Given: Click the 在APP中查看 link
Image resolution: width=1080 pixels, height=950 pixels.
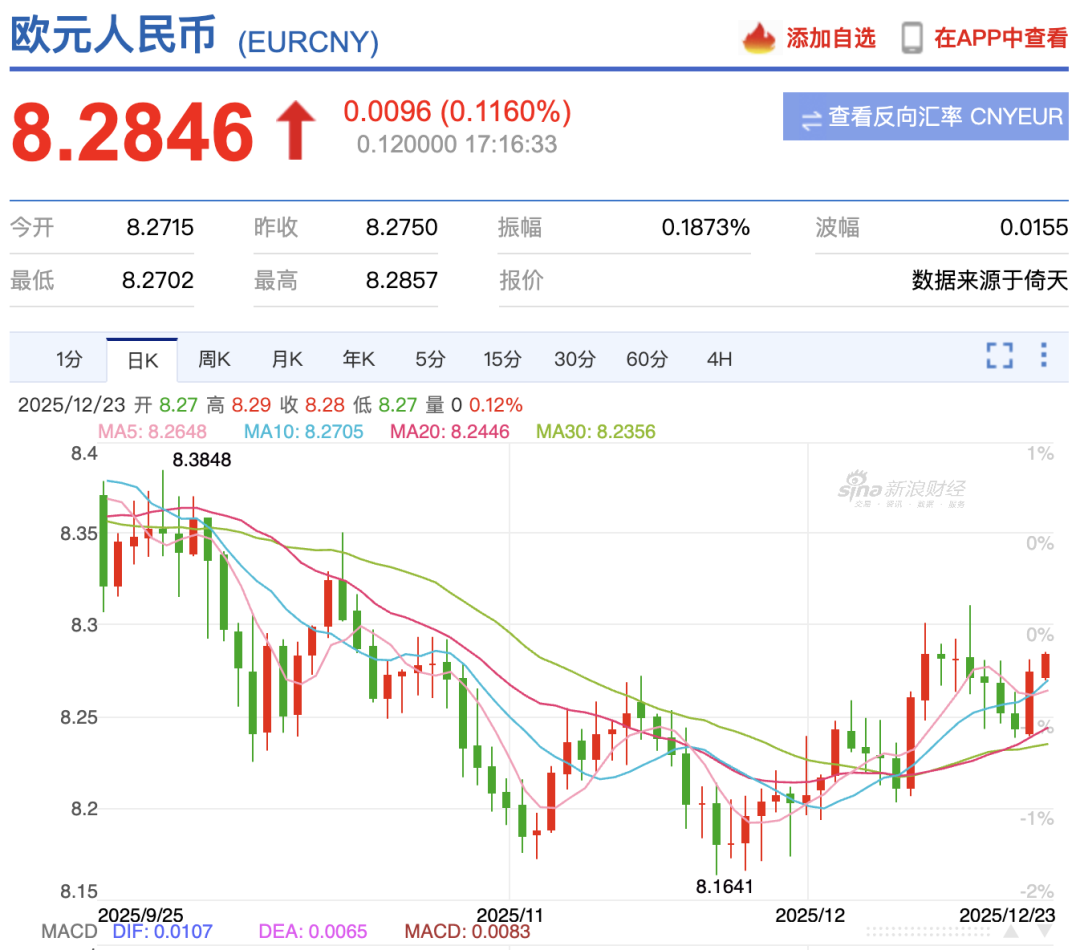Looking at the screenshot, I should point(1001,38).
